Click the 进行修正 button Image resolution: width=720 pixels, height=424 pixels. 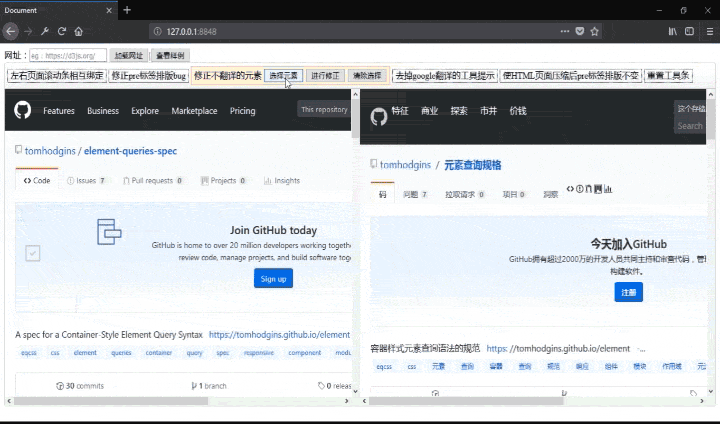pos(325,76)
